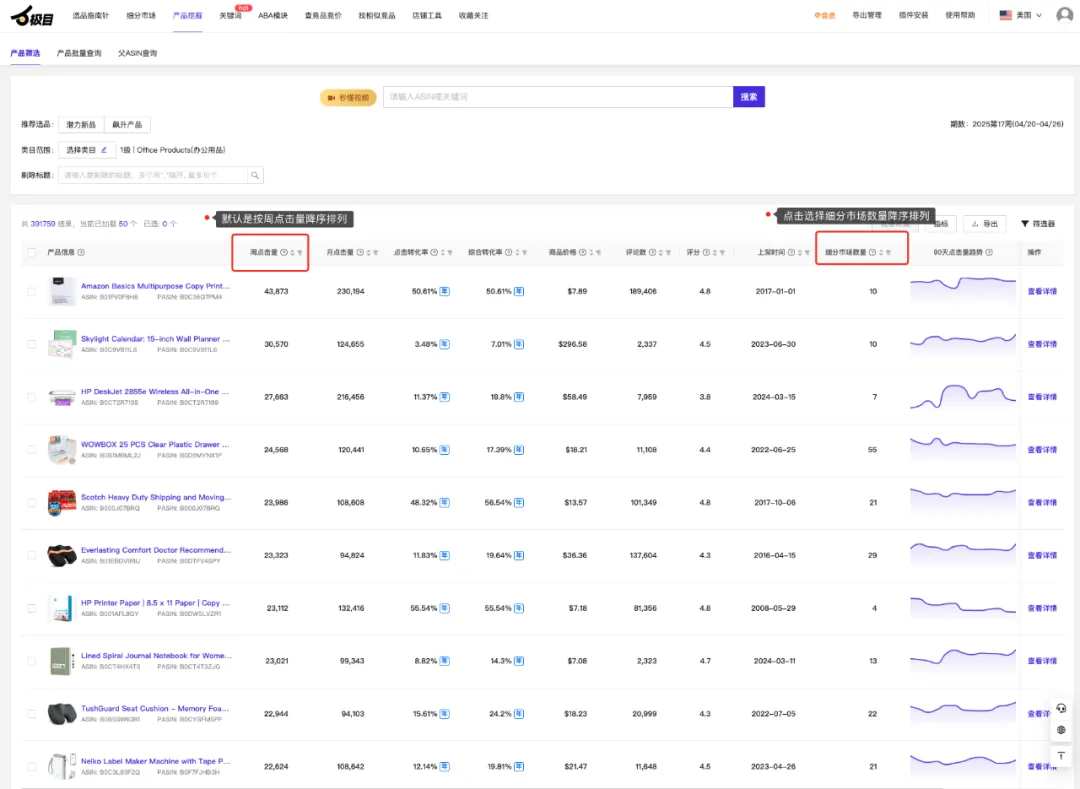Click the magnifier icon in 剔除标题 field
This screenshot has width=1080, height=789.
coord(256,175)
